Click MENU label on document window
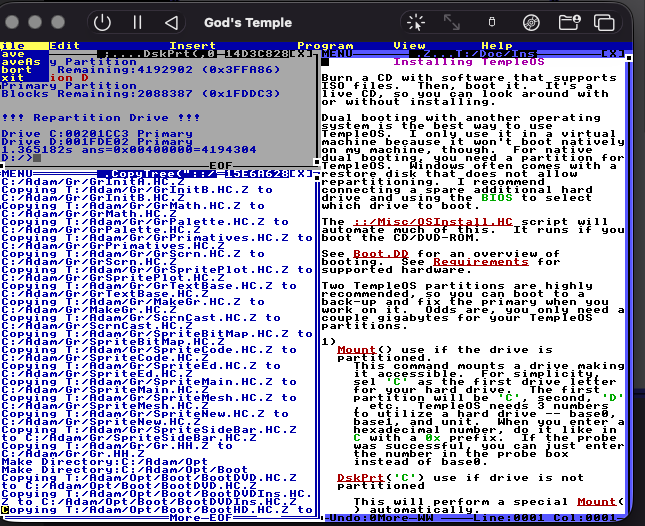 [337, 54]
